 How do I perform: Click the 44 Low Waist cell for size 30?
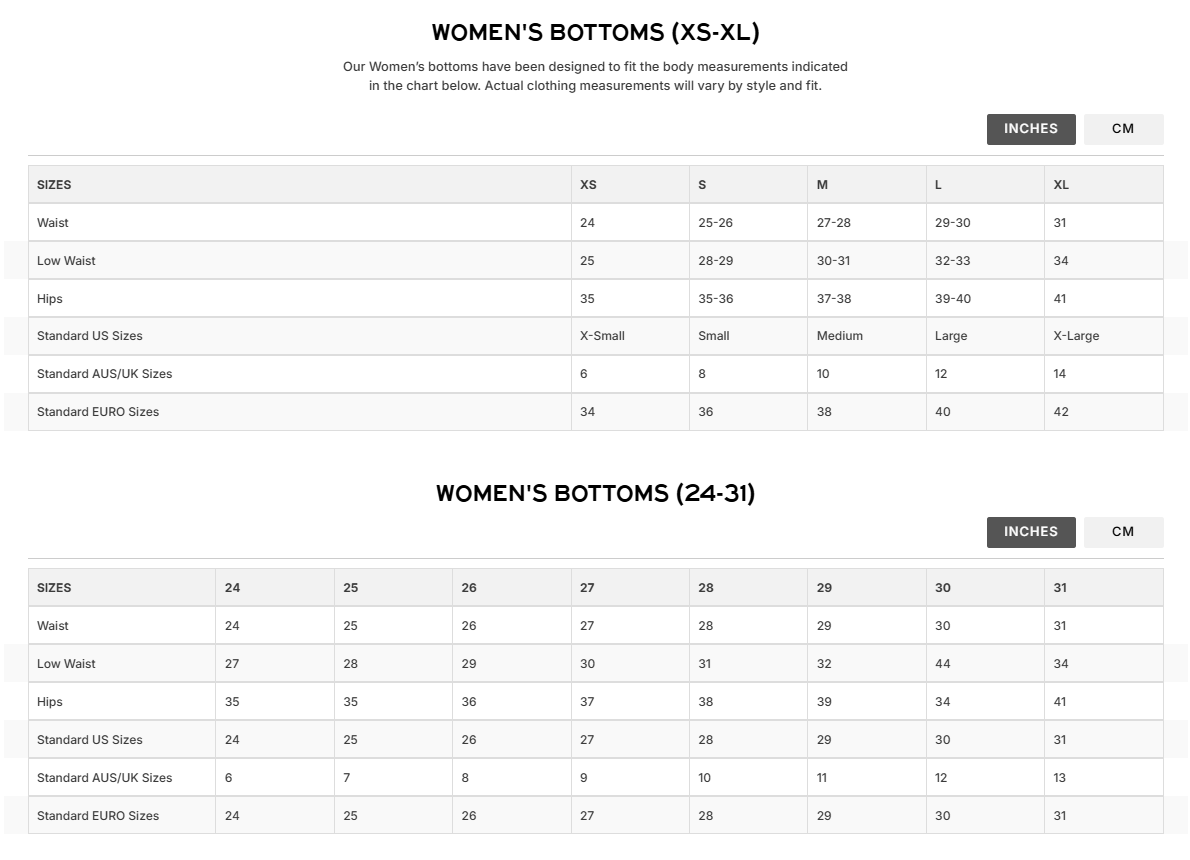tap(943, 663)
